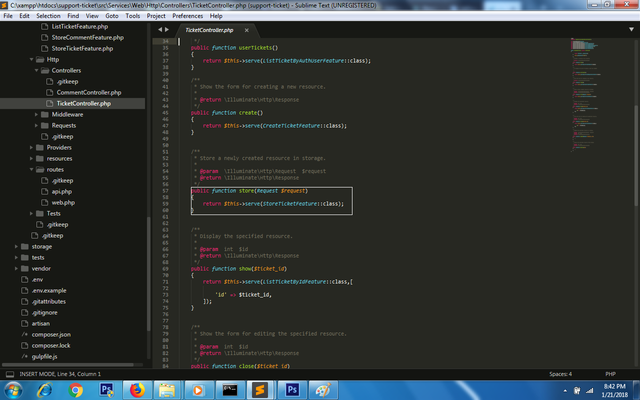
Task: Select TicketController.php in the sidebar
Action: 84,104
